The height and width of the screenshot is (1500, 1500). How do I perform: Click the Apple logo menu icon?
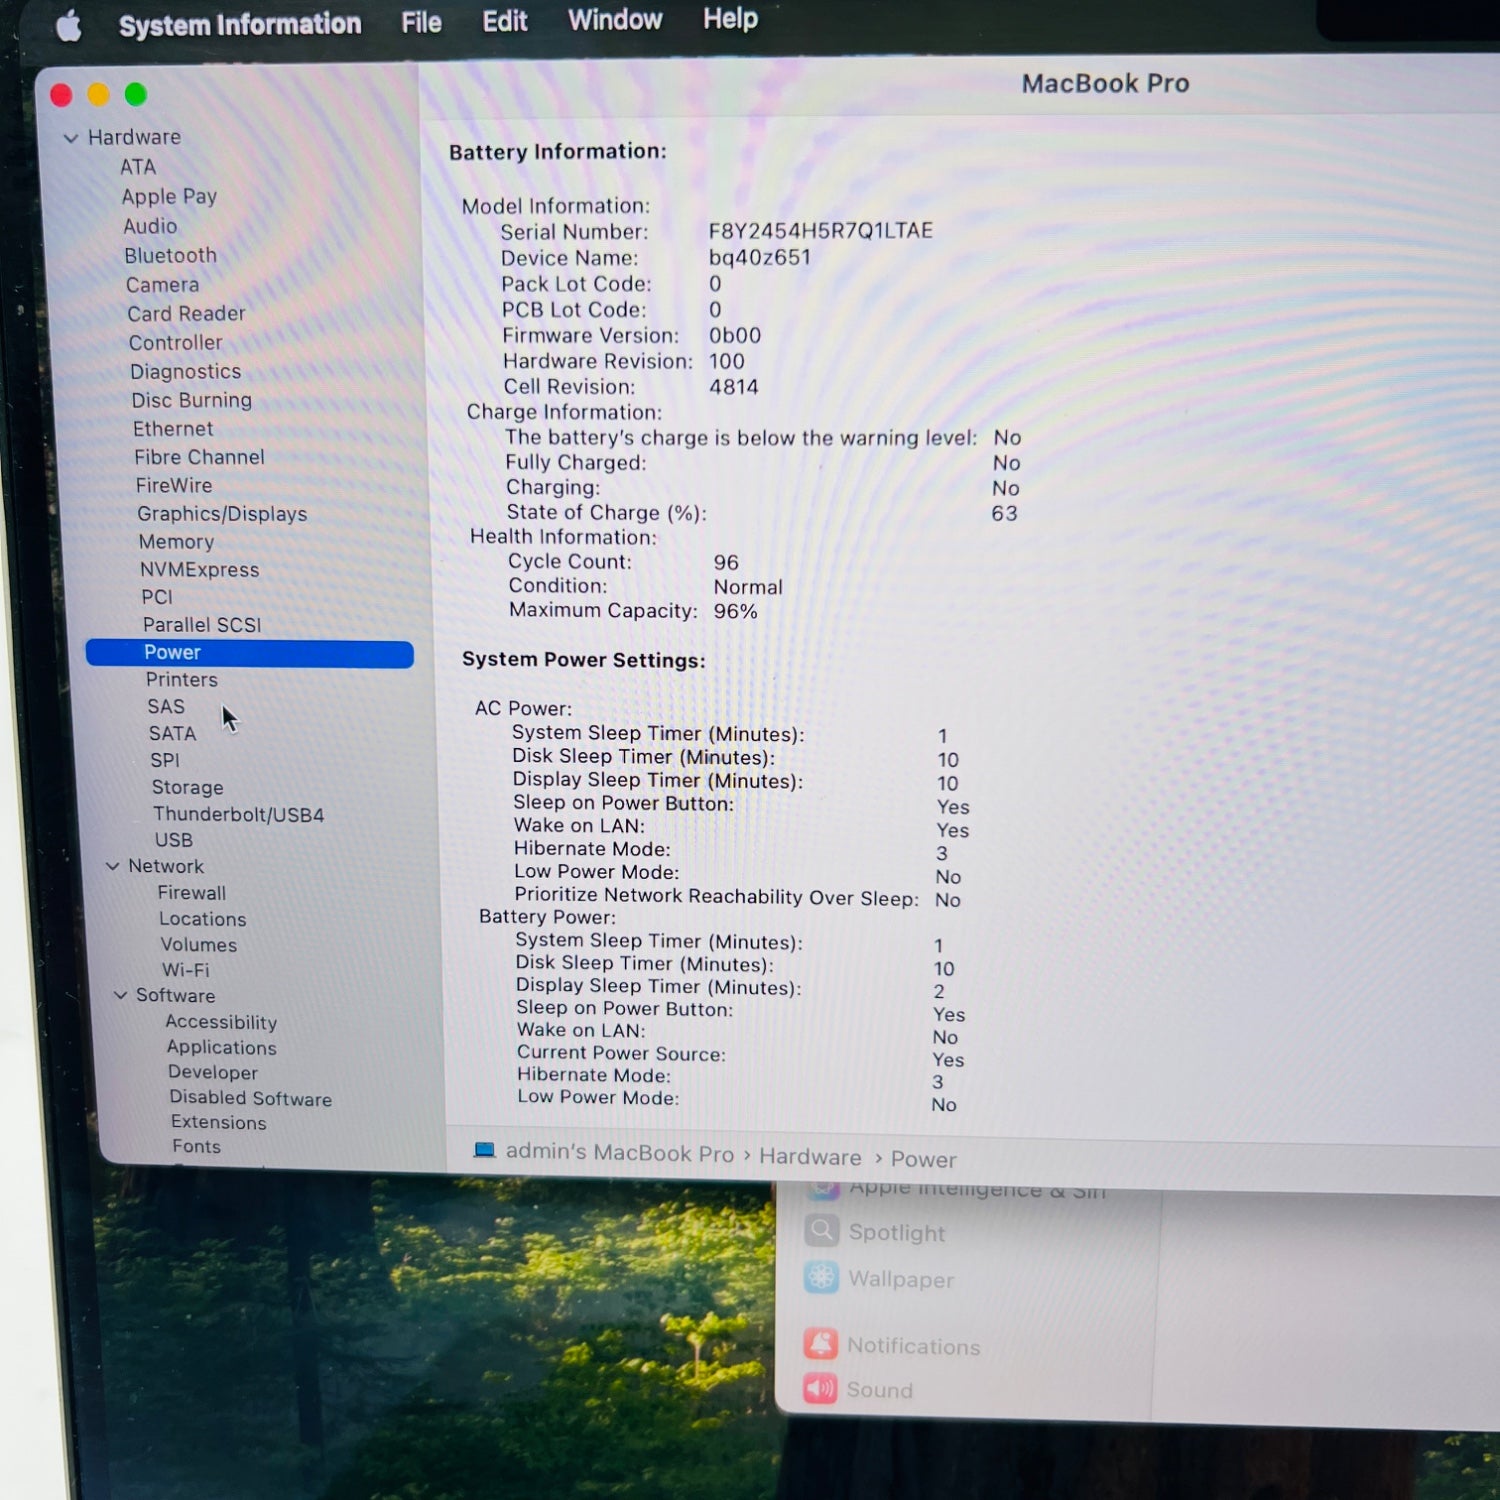pyautogui.click(x=68, y=26)
